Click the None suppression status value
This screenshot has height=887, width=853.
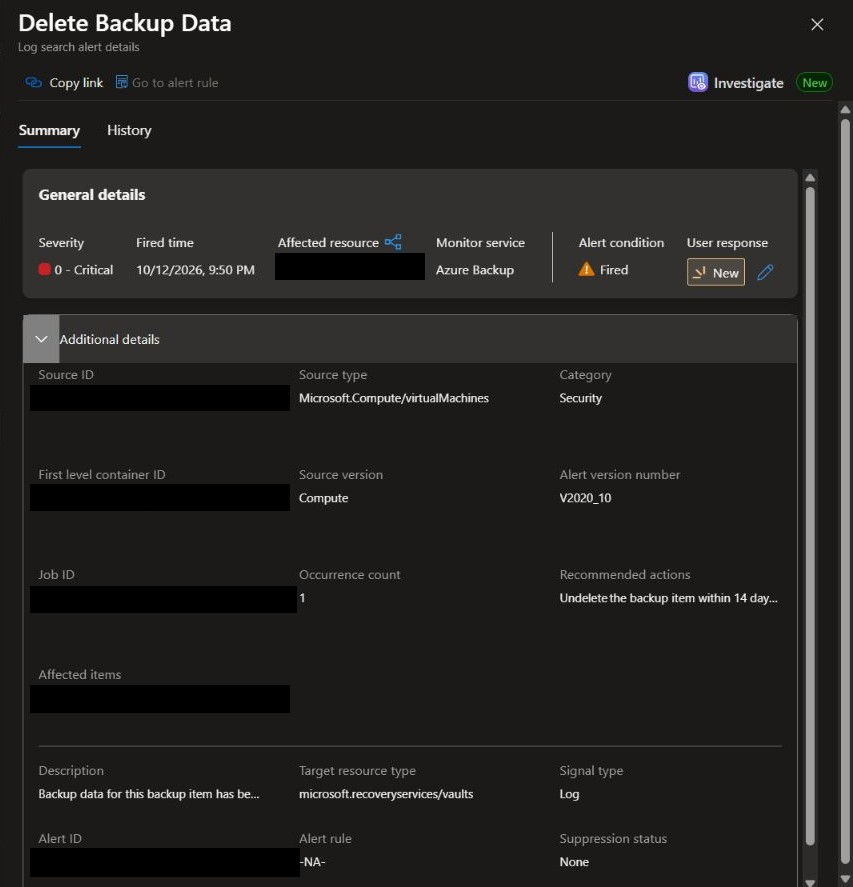point(574,862)
